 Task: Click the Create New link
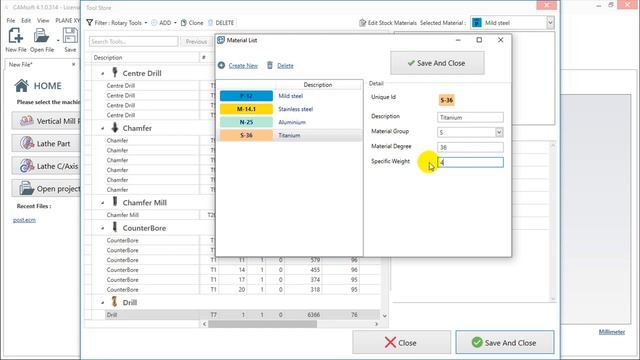click(243, 66)
